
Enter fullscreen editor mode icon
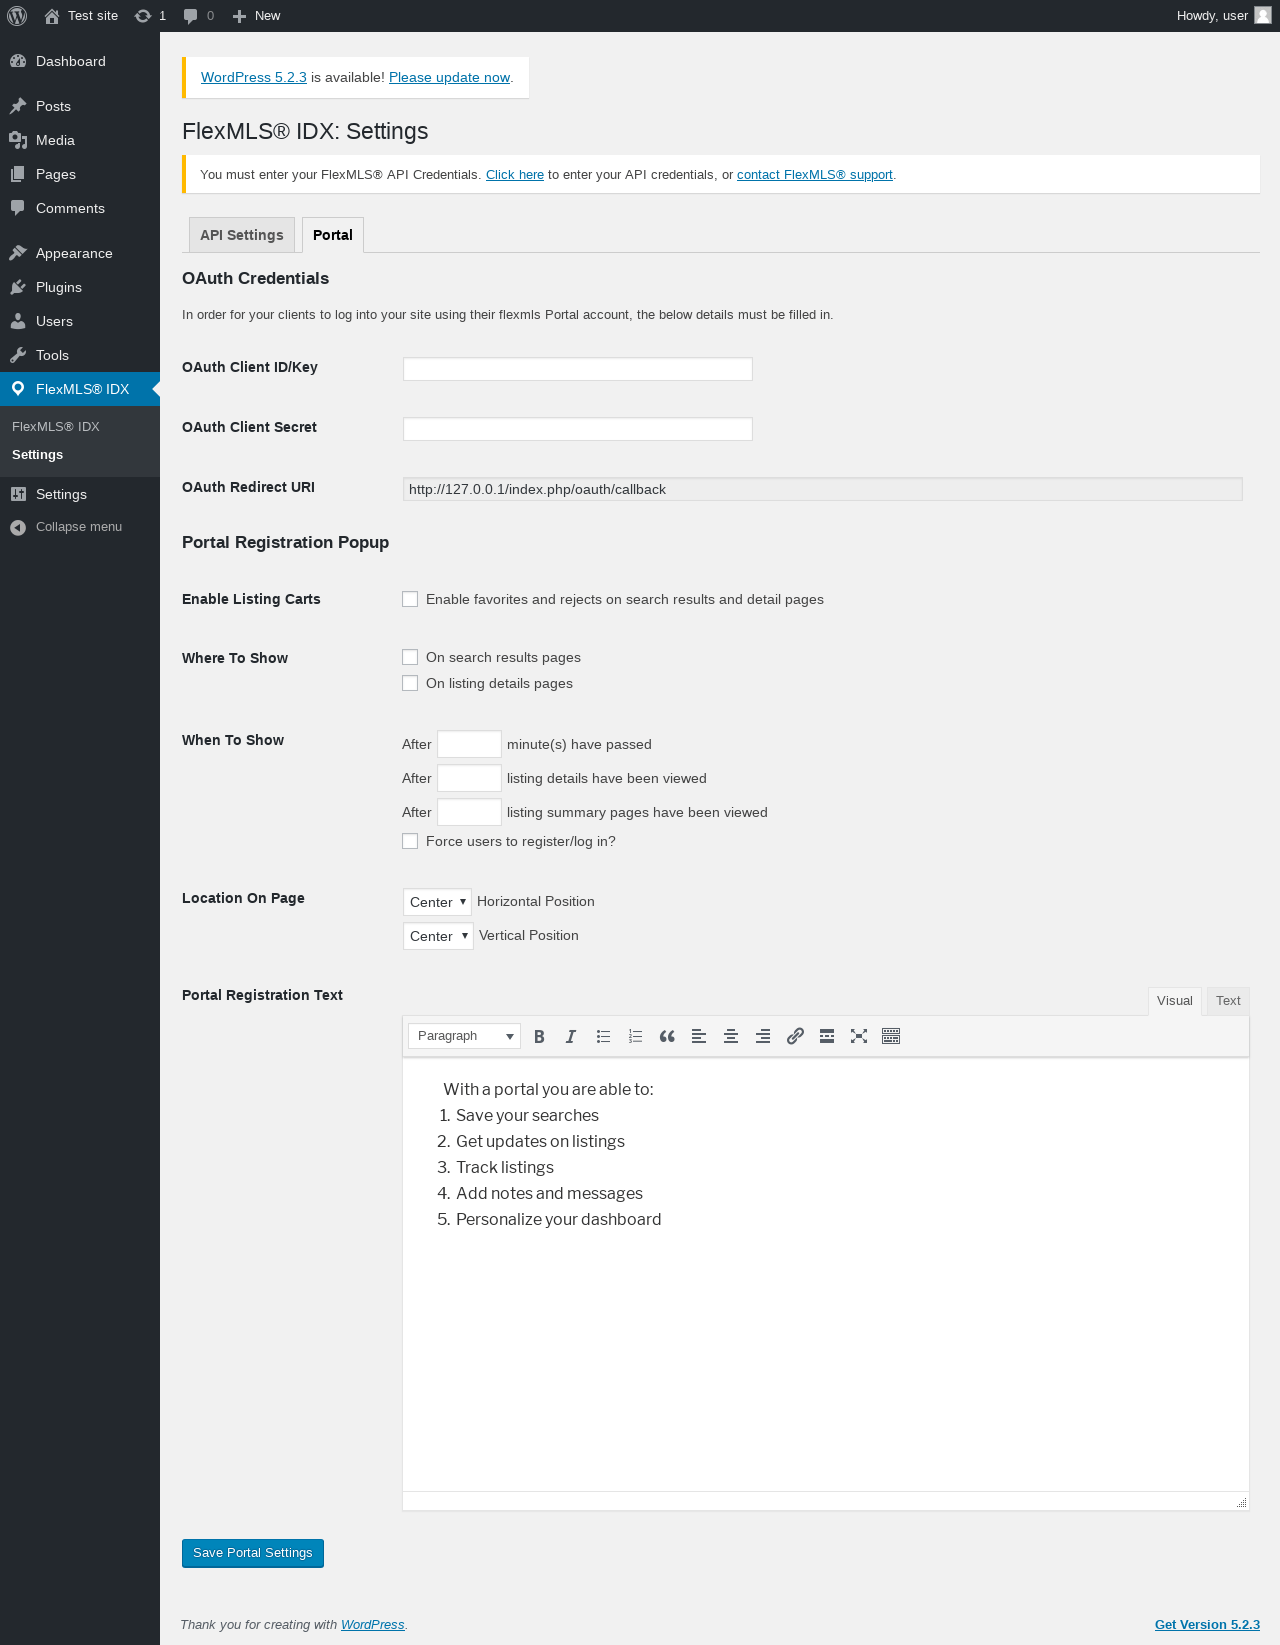859,1036
